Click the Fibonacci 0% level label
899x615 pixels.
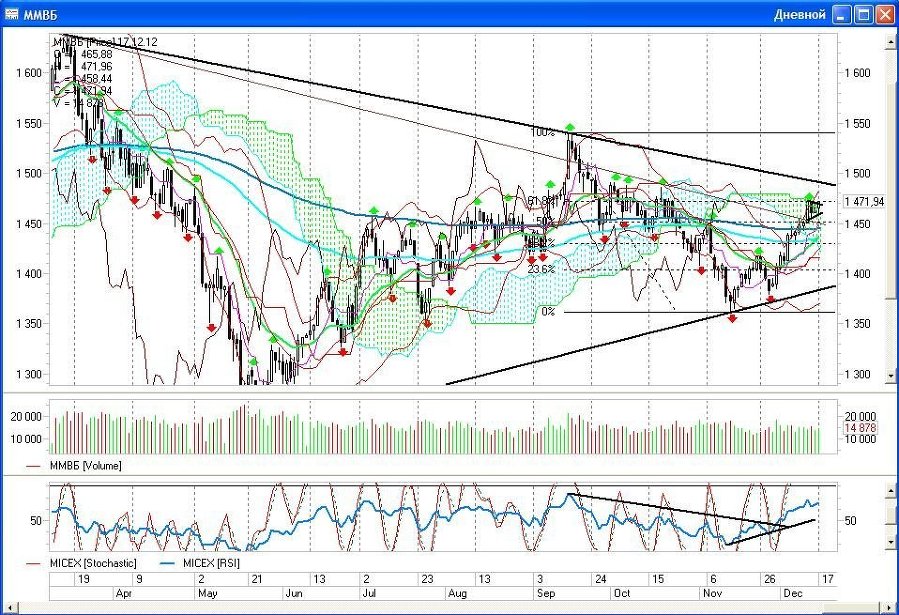548,312
